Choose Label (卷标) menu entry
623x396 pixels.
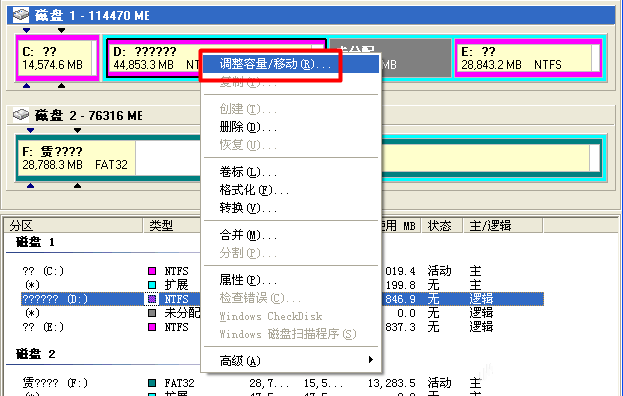coord(291,172)
